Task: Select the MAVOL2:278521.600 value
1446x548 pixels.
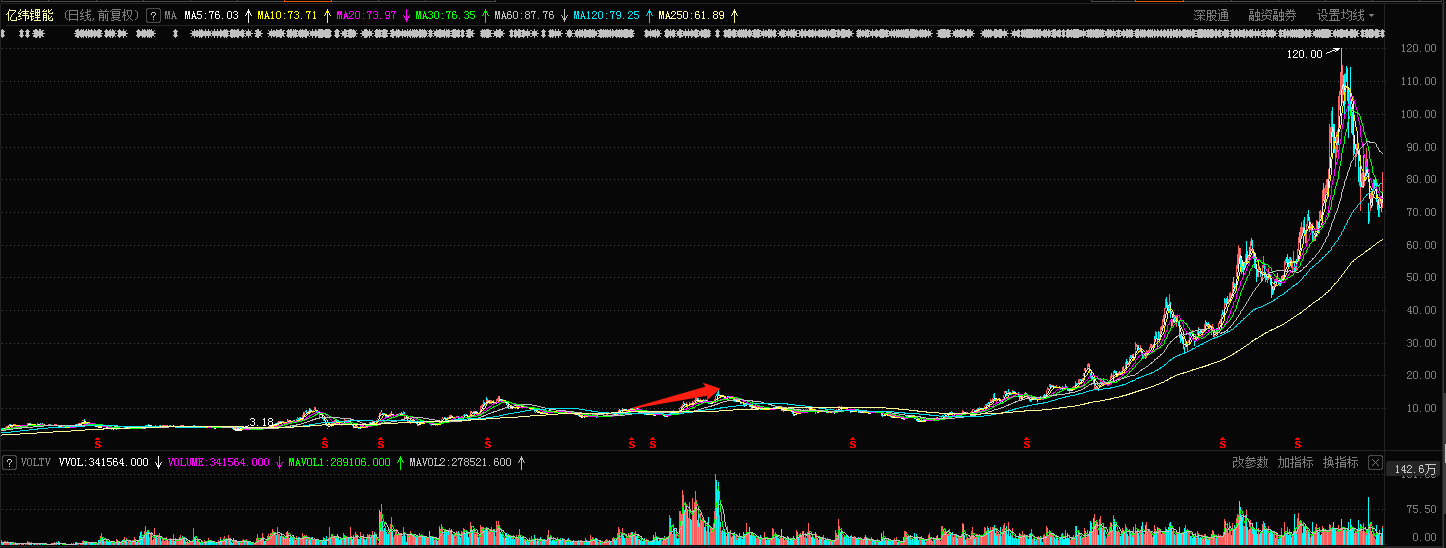Action: [x=460, y=462]
